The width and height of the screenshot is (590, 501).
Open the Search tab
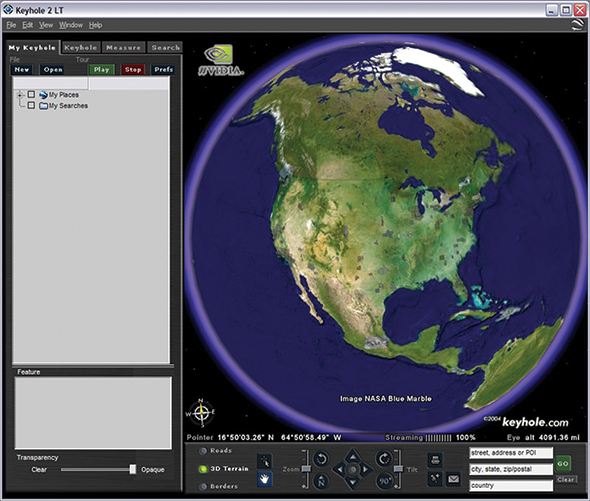point(165,47)
